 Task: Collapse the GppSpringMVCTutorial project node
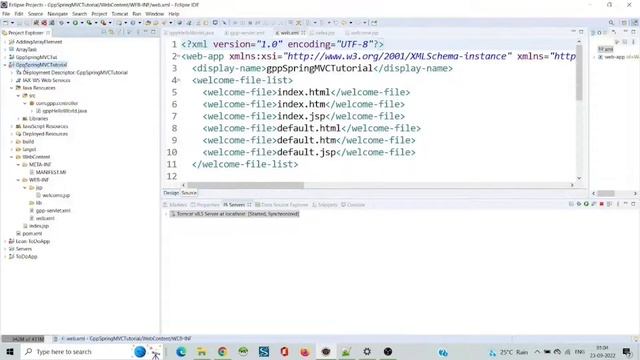[5, 64]
